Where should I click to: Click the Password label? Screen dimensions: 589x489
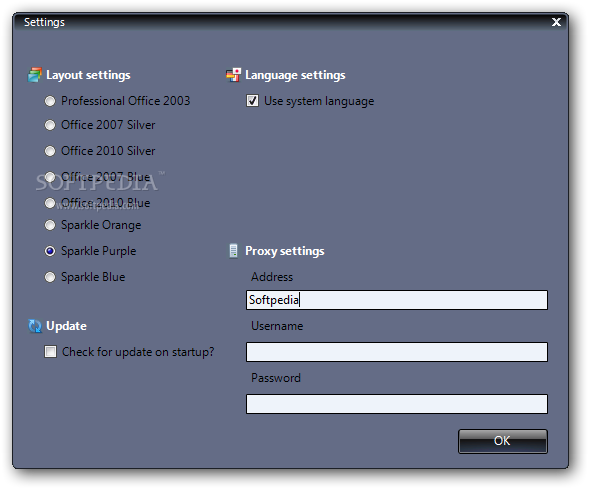point(276,378)
